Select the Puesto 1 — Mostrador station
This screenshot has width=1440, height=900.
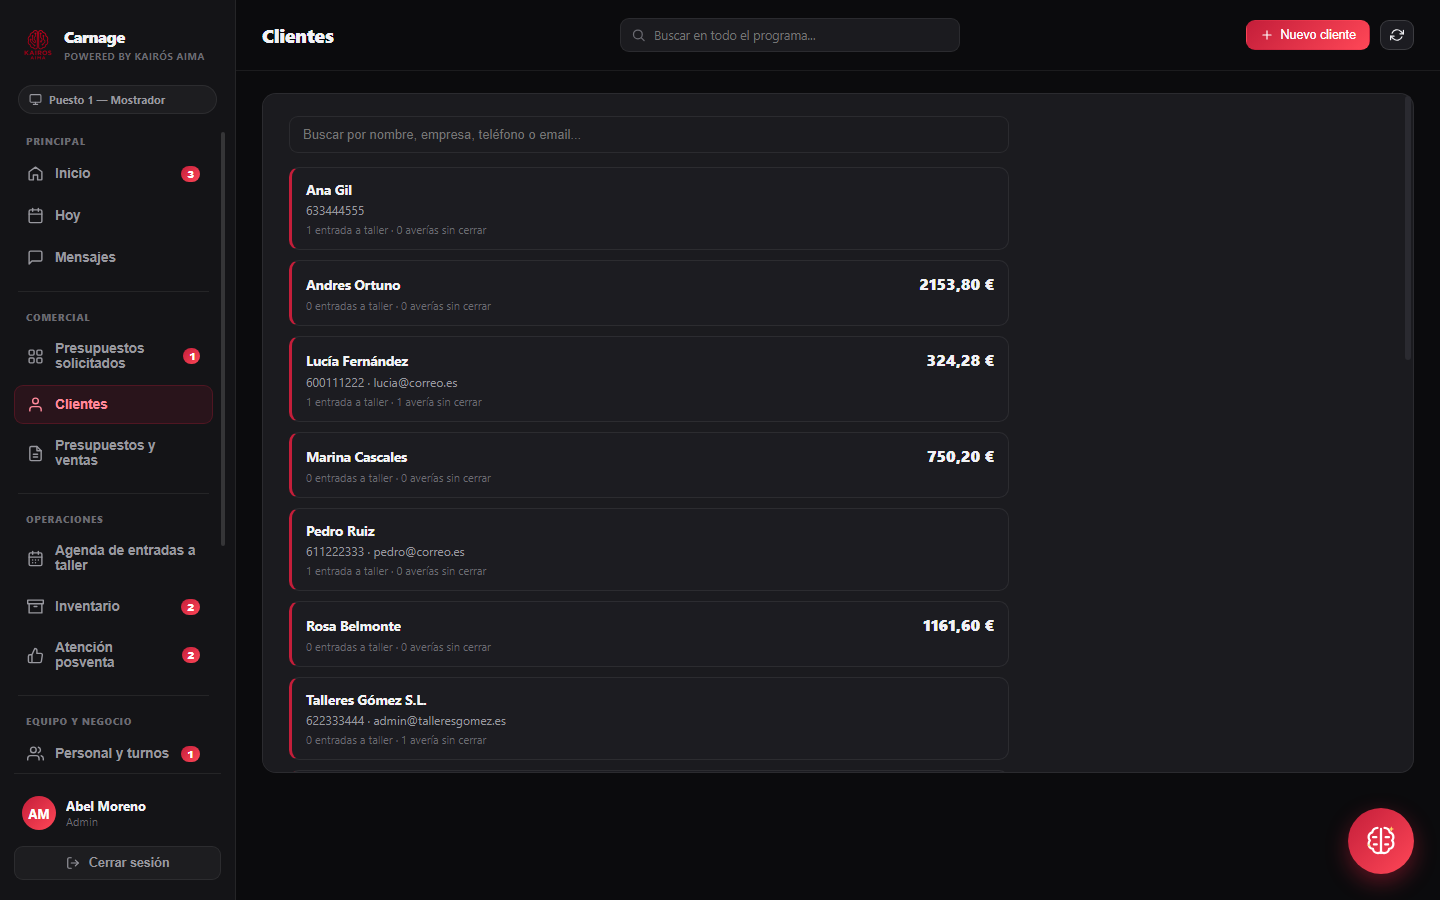tap(117, 100)
